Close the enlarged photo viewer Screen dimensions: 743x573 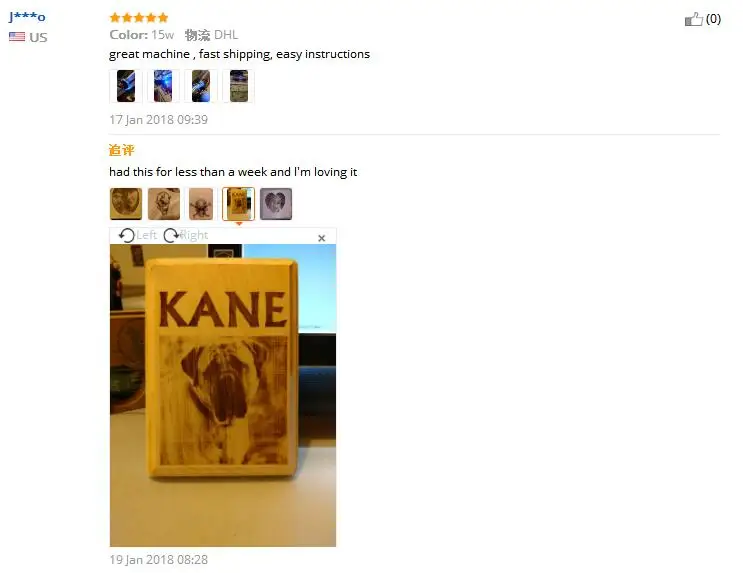321,238
